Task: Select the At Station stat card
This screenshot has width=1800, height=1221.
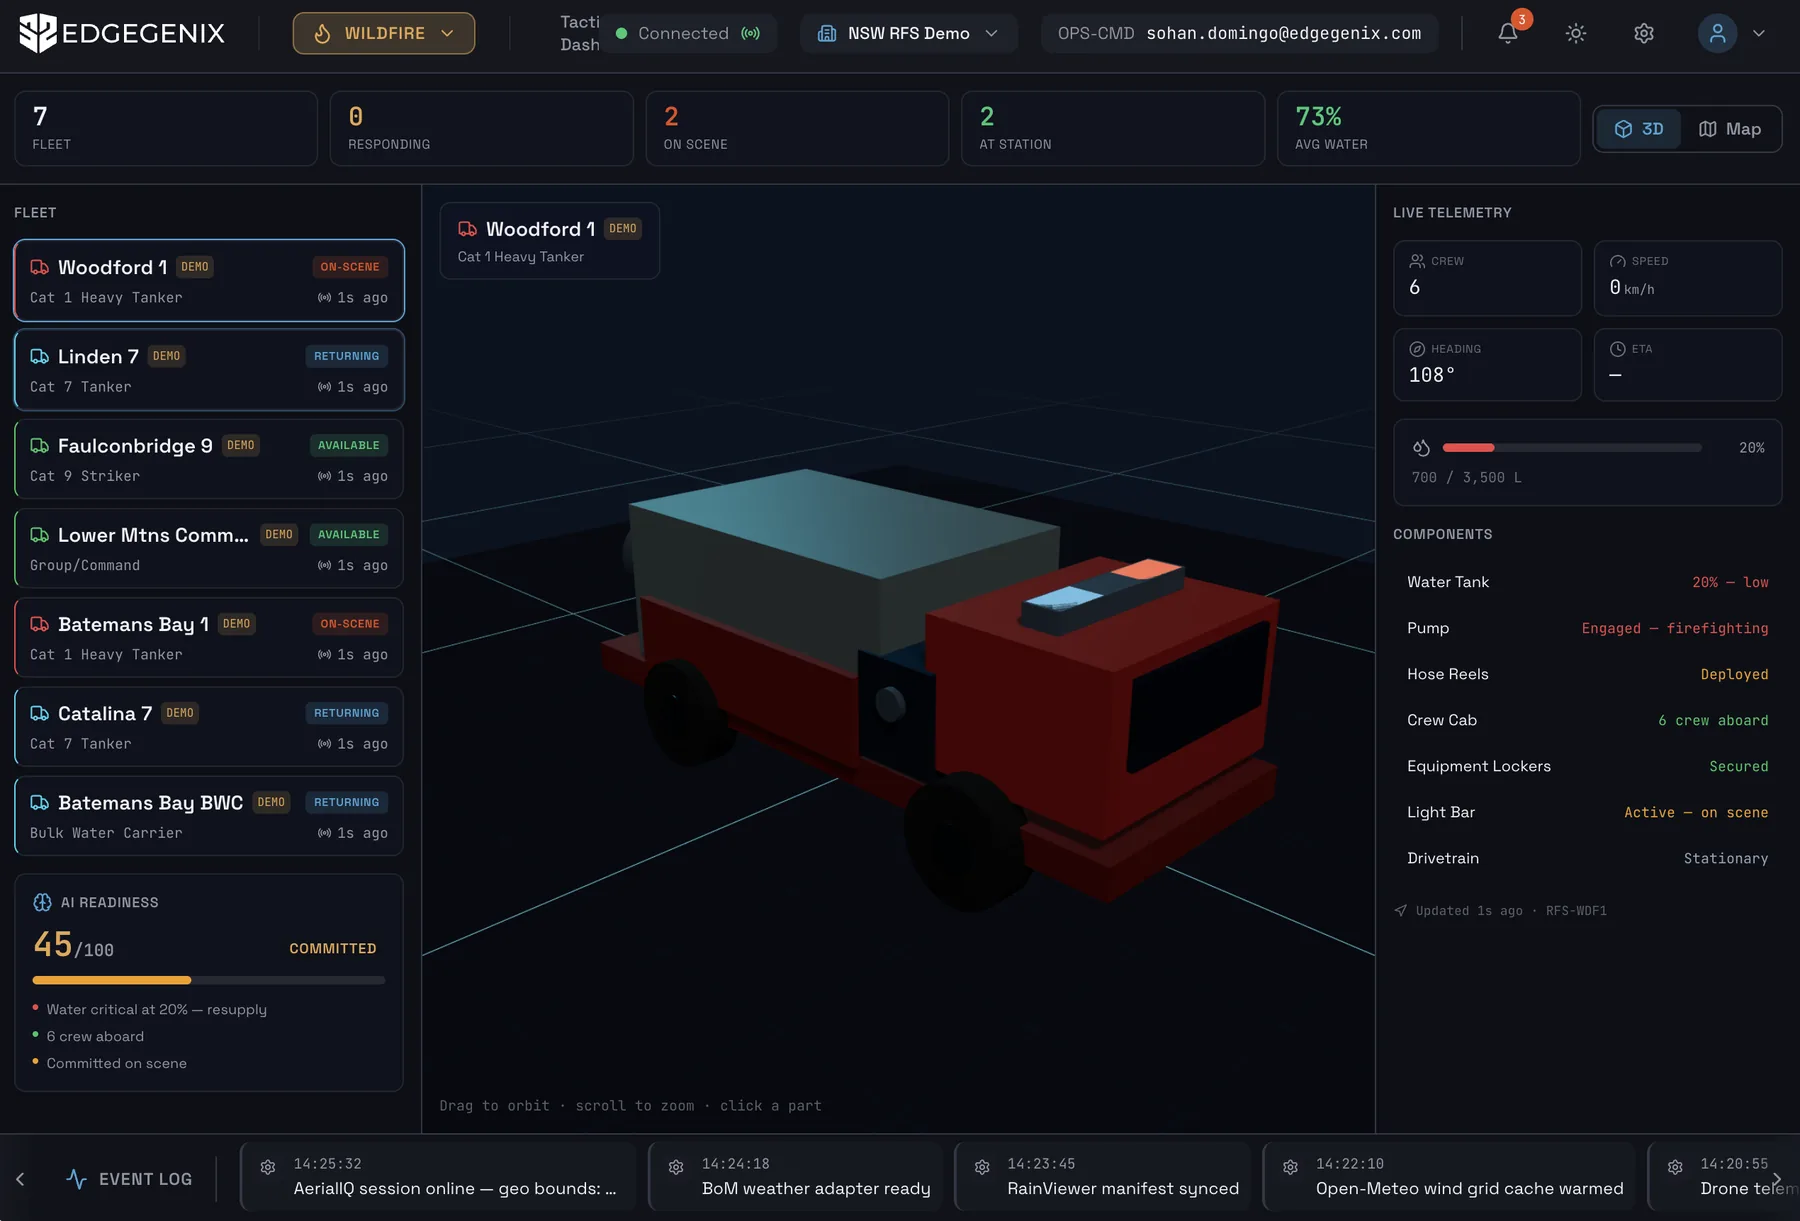Action: pyautogui.click(x=1113, y=129)
